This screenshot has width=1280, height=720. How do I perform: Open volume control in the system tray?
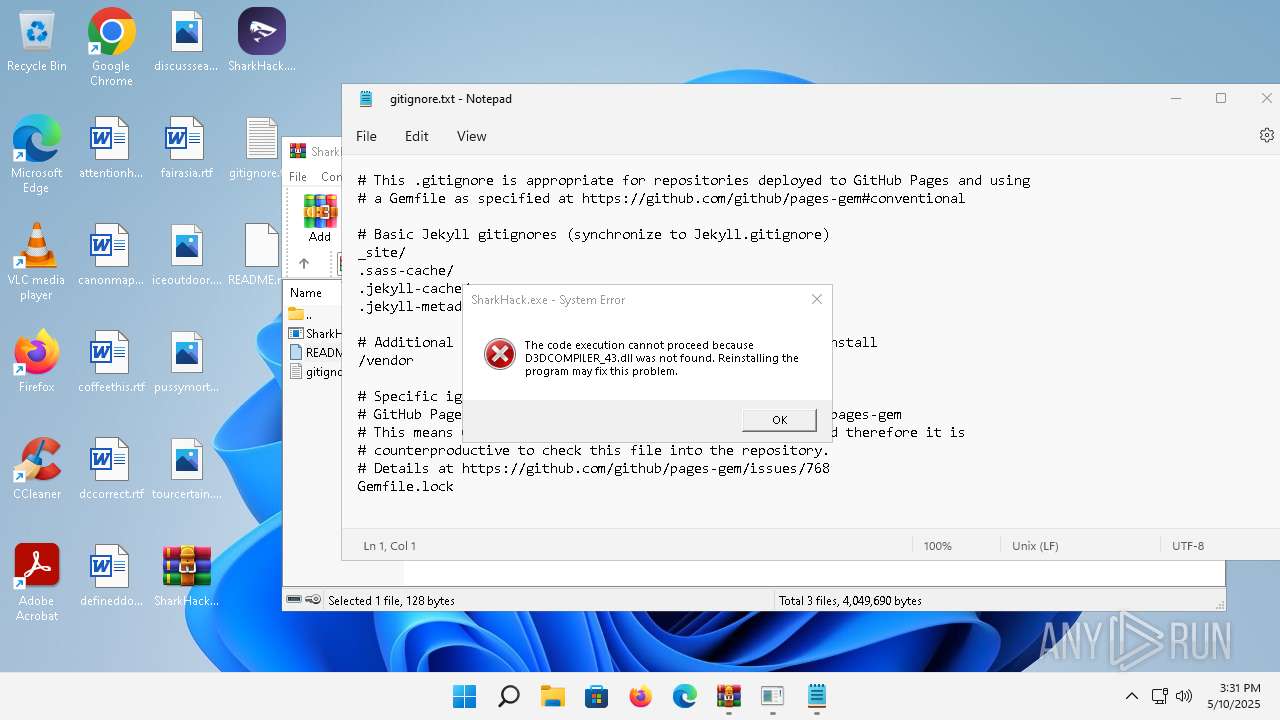(1184, 696)
